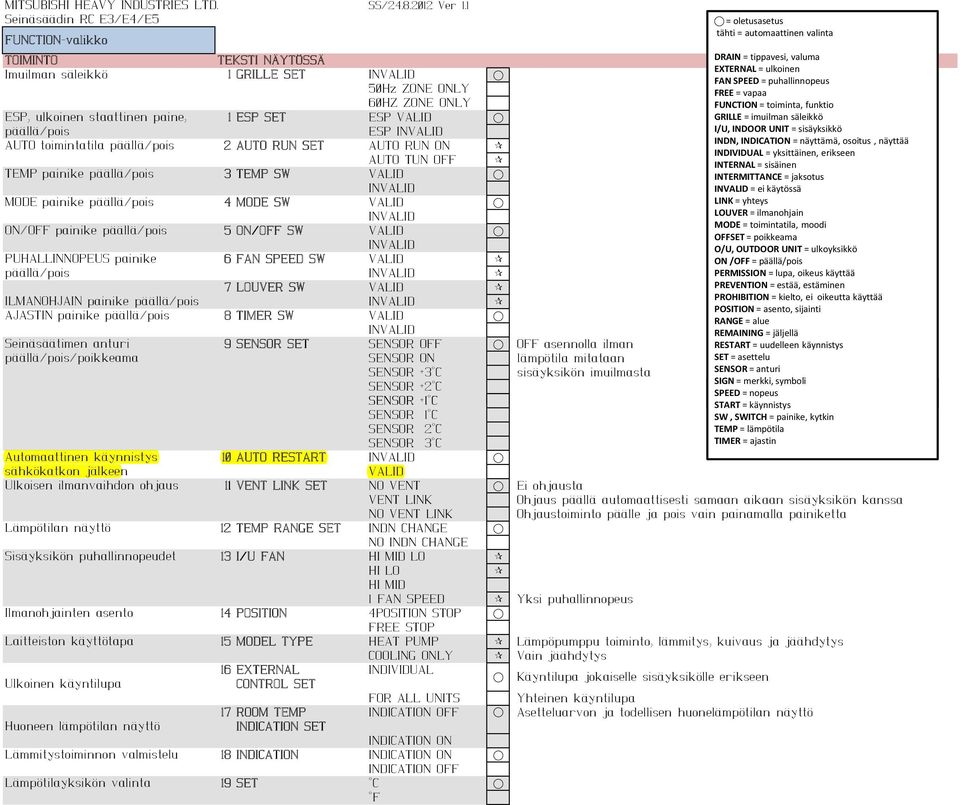Click the highlighted 10 AUTO RESTART entry

click(x=273, y=457)
